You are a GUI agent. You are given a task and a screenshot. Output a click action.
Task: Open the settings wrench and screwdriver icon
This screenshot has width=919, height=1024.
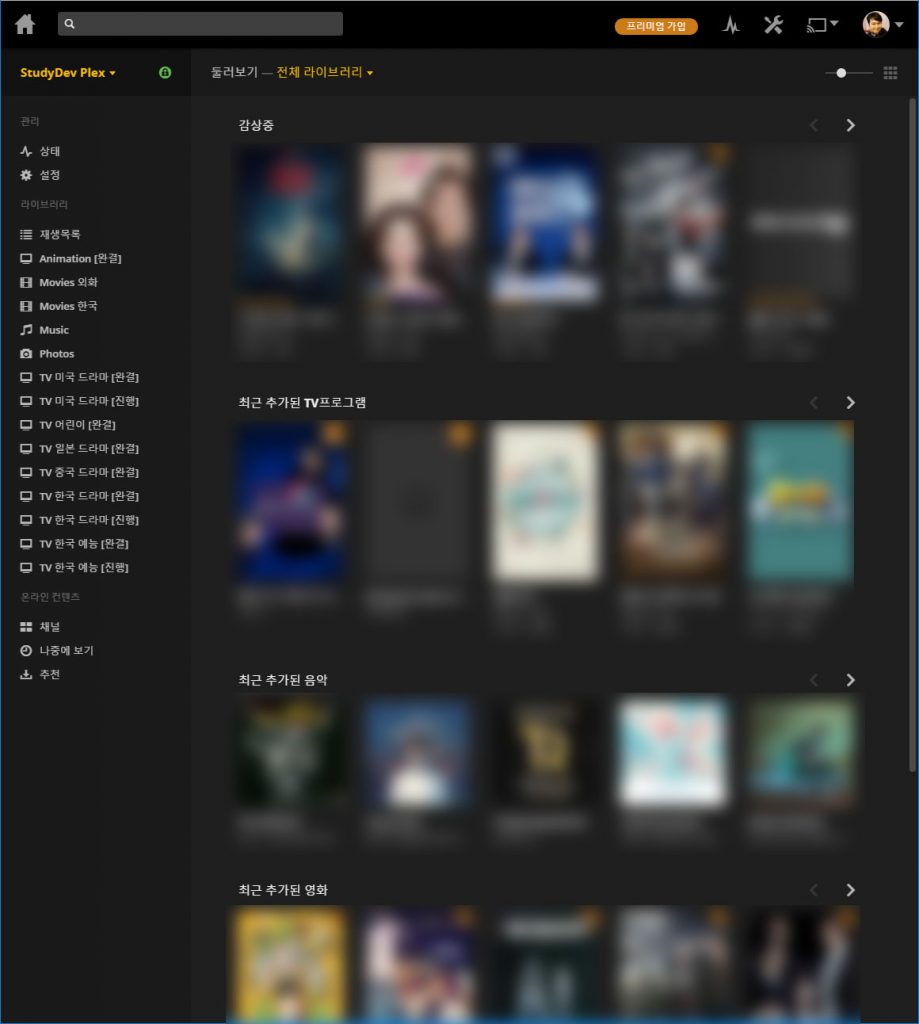point(773,26)
